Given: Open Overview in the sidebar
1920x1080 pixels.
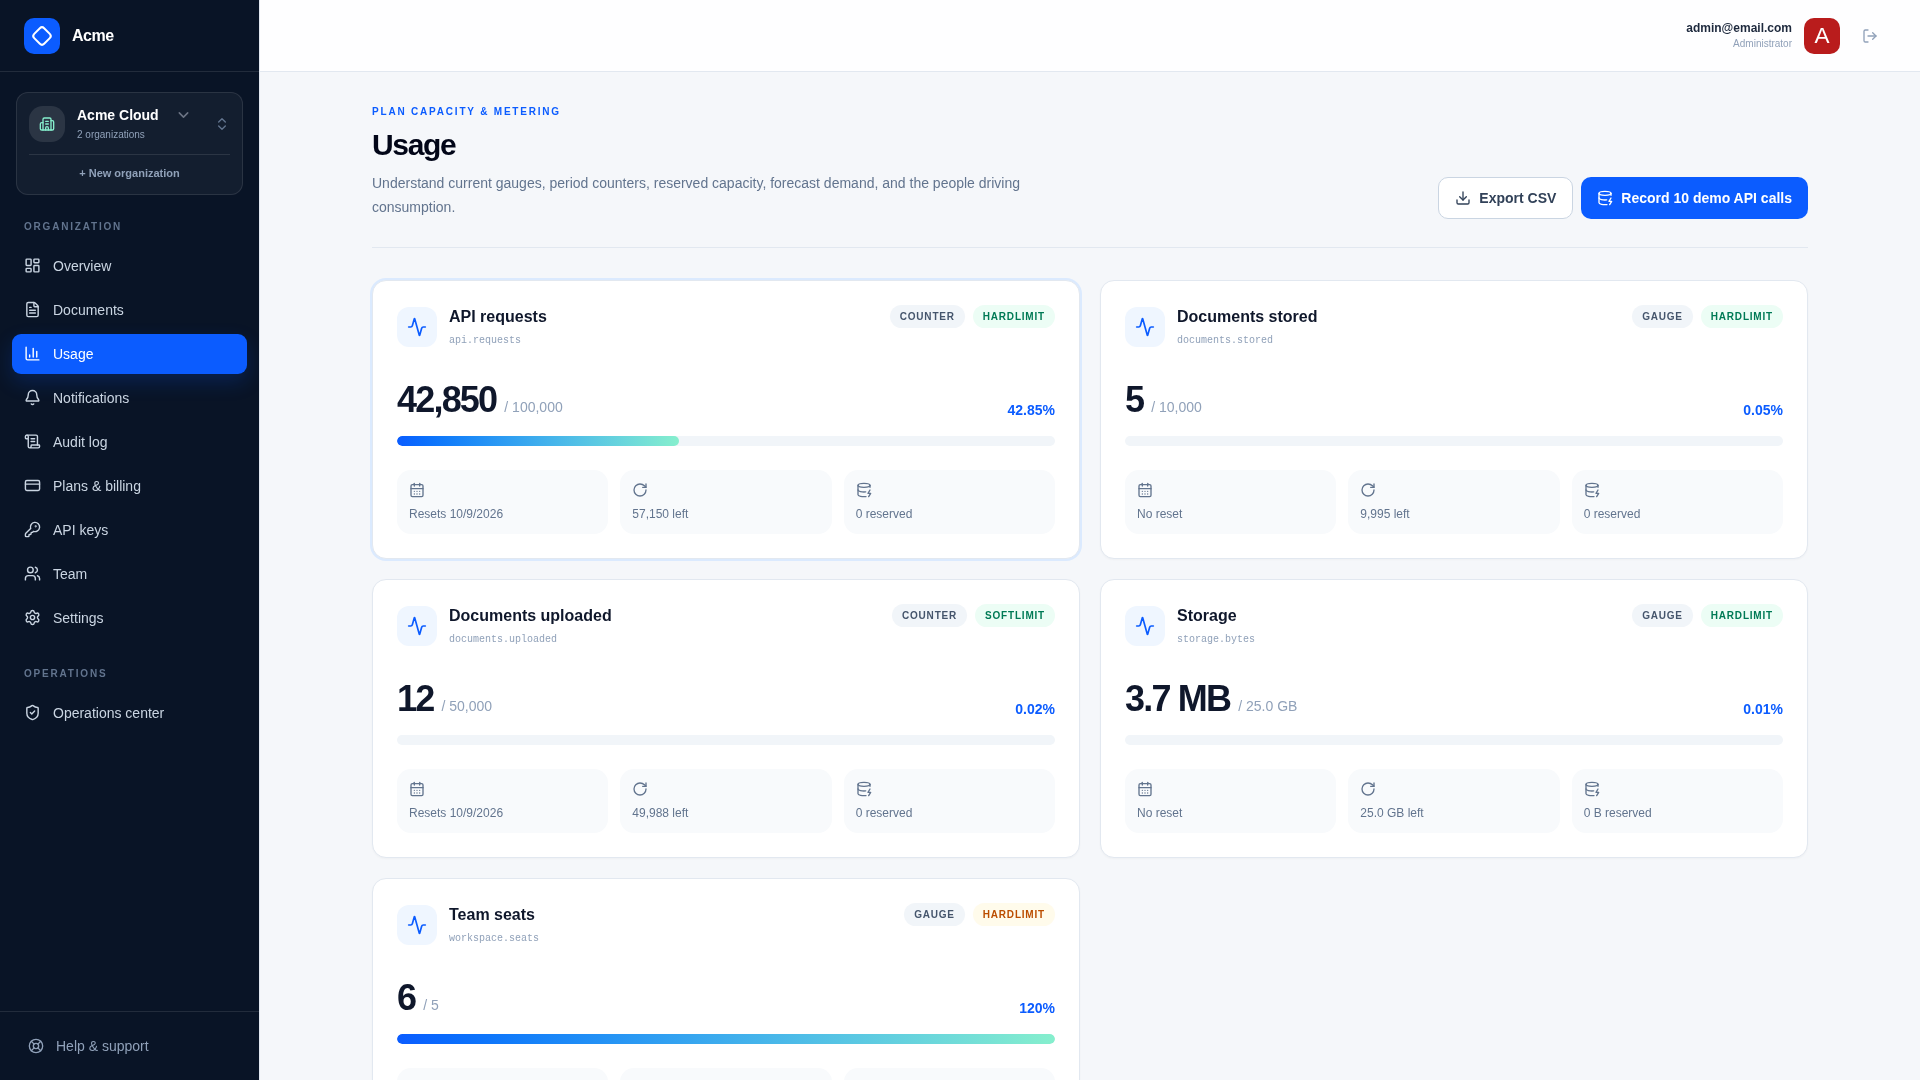Looking at the screenshot, I should (129, 266).
